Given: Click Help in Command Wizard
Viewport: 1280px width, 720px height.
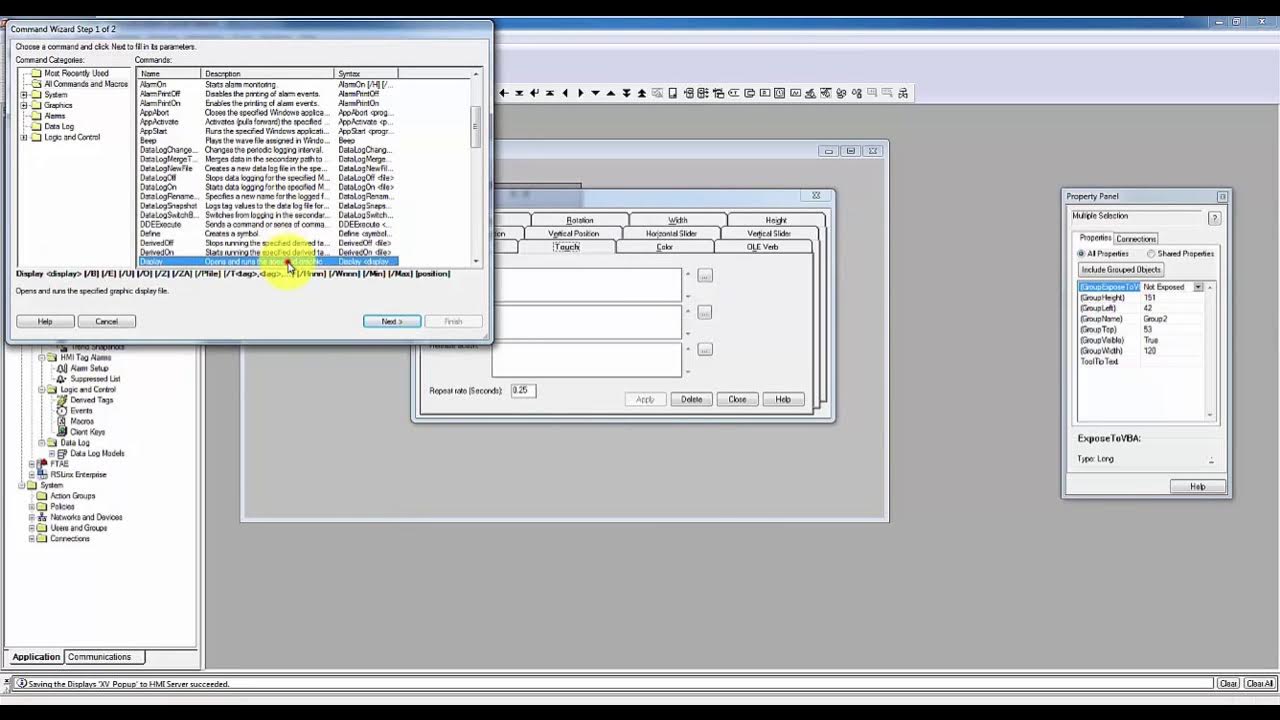Looking at the screenshot, I should click(x=45, y=321).
